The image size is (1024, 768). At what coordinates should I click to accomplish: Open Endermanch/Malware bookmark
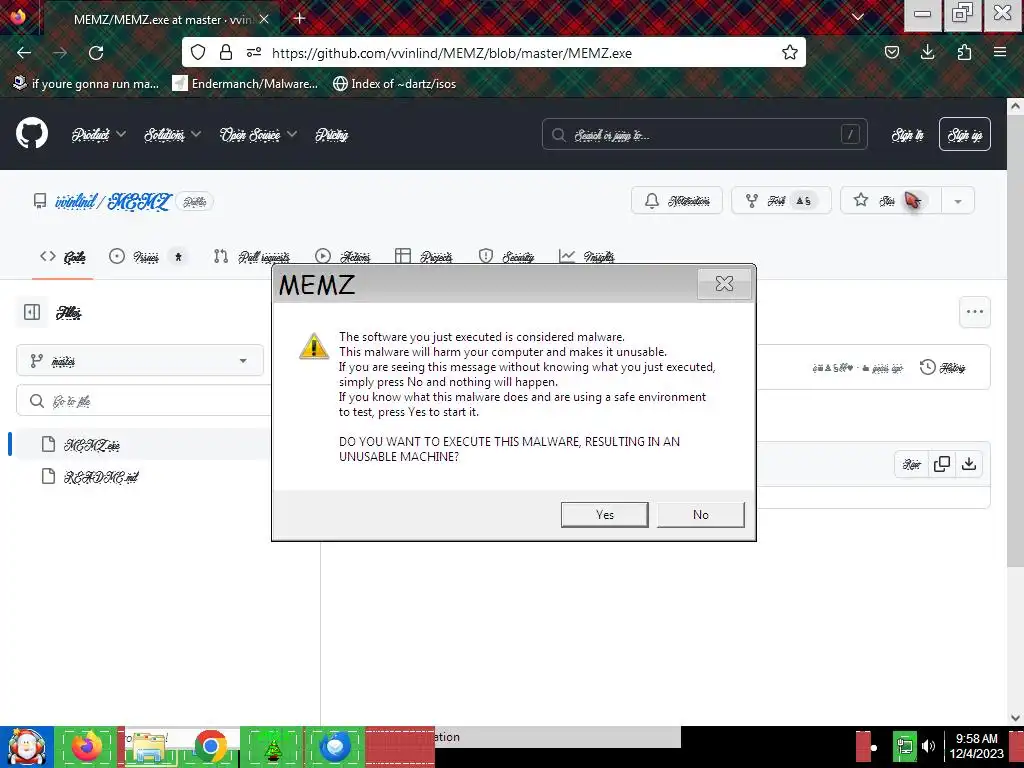coord(245,84)
